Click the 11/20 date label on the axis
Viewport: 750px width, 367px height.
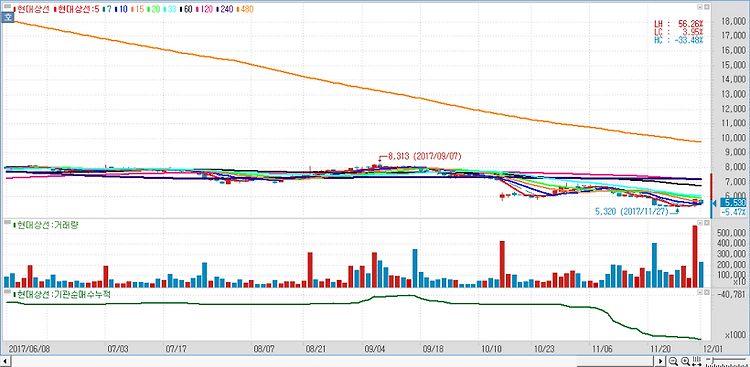tap(660, 349)
